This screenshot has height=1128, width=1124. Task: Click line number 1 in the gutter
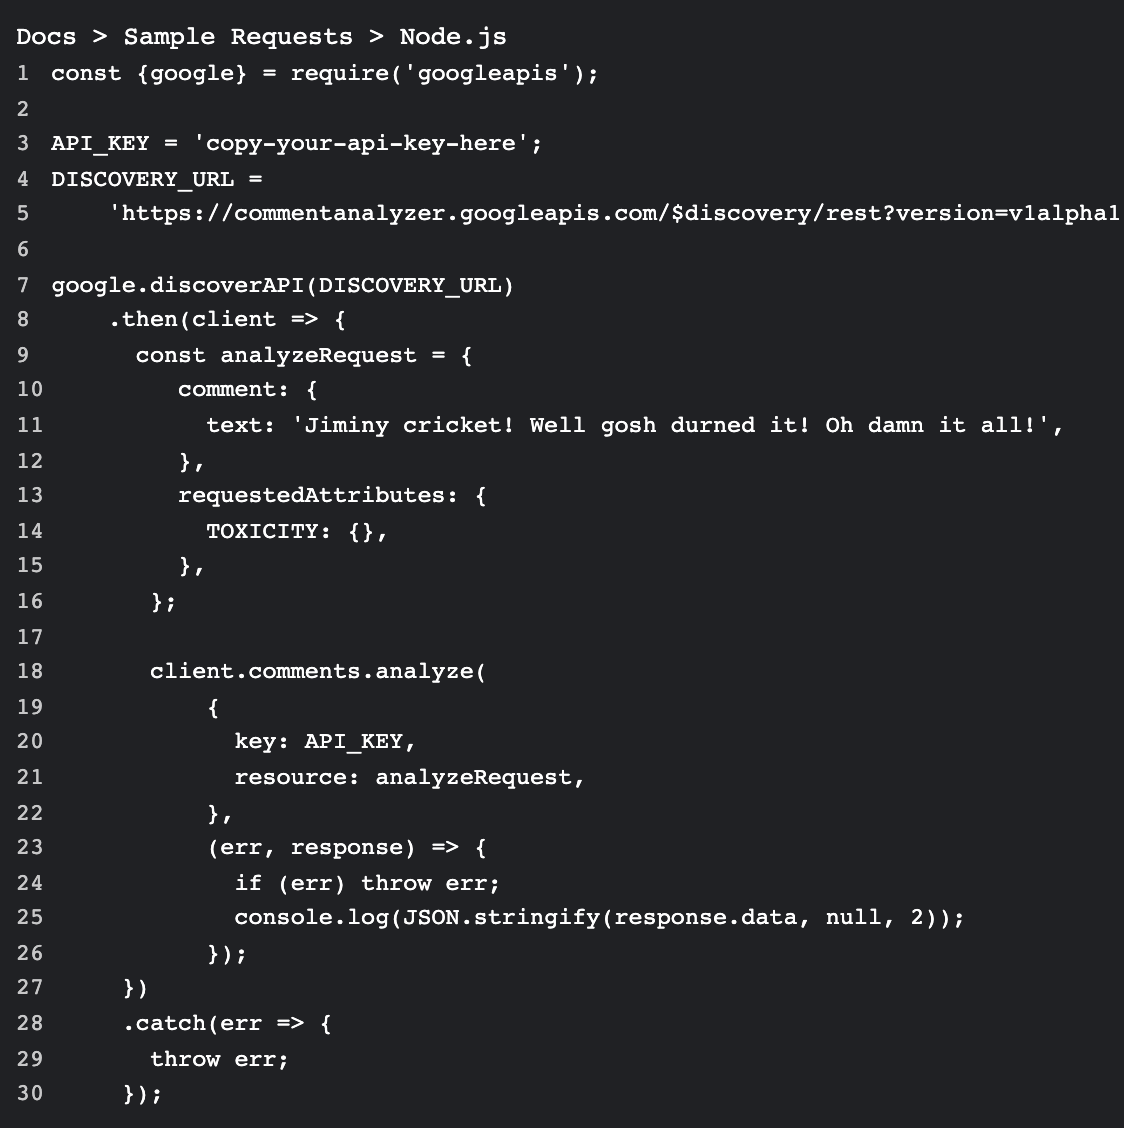tap(23, 73)
